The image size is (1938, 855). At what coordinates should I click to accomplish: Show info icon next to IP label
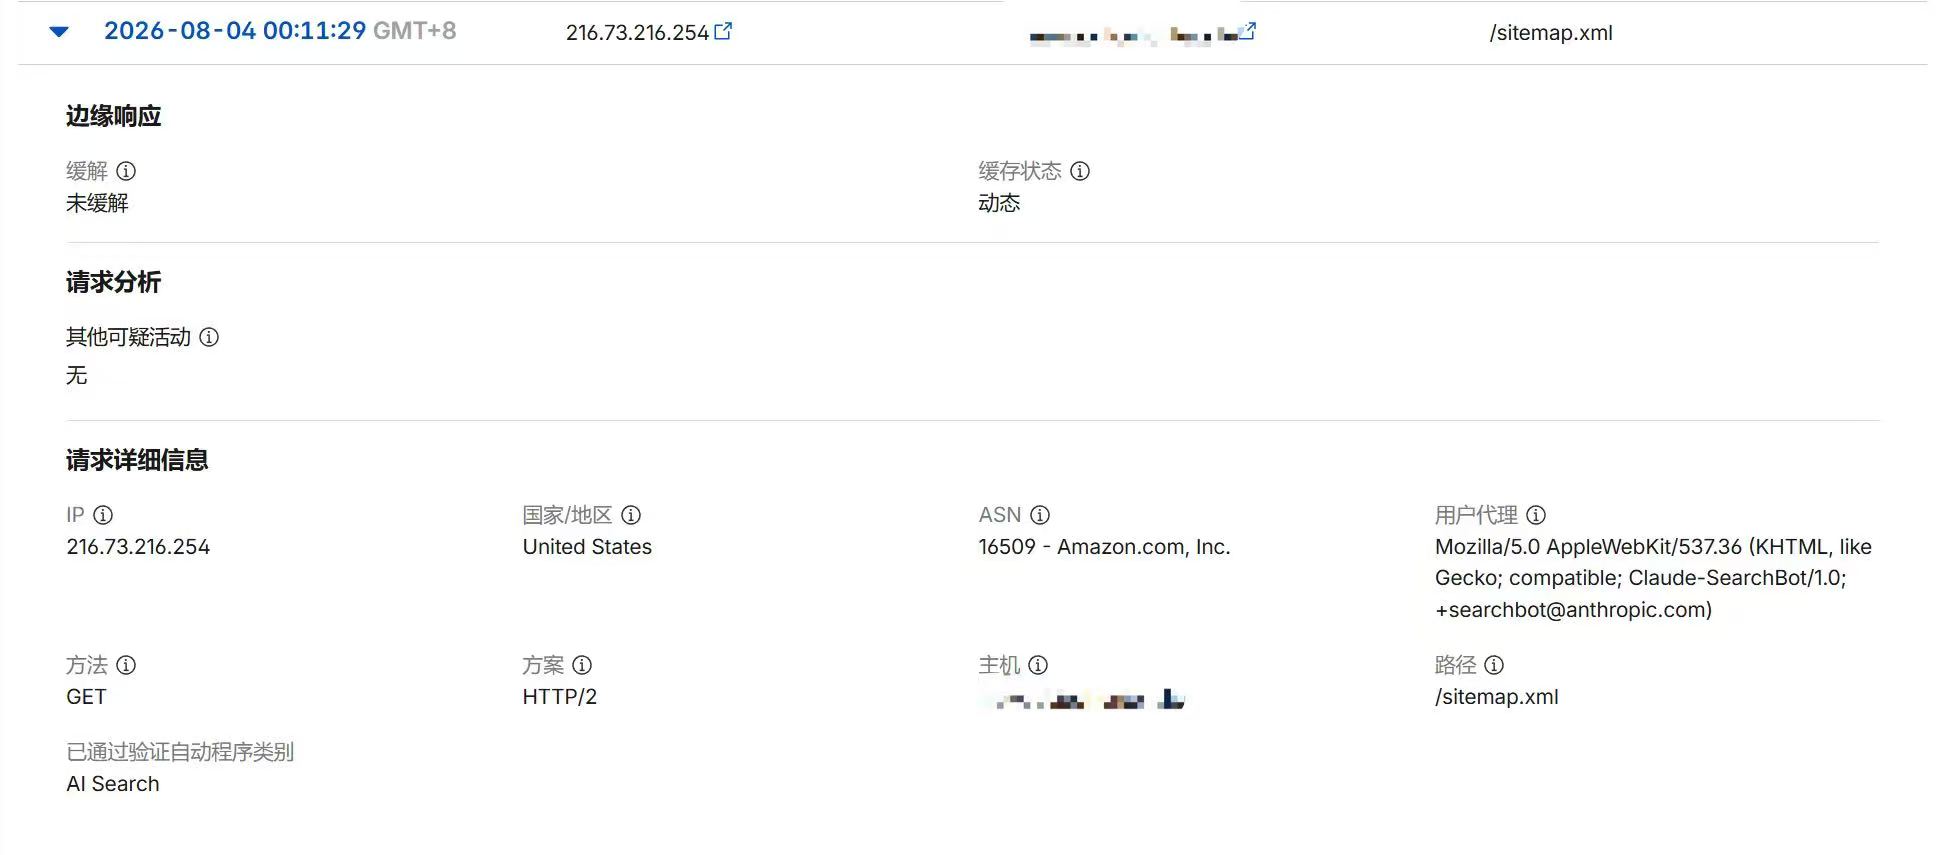(x=103, y=515)
